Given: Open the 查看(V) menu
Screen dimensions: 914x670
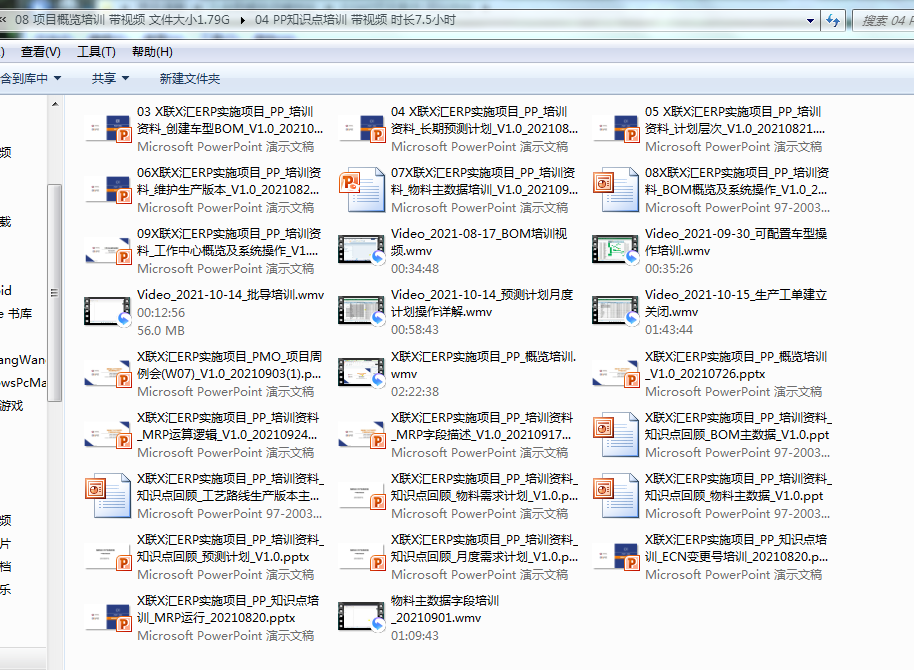Looking at the screenshot, I should coord(40,52).
